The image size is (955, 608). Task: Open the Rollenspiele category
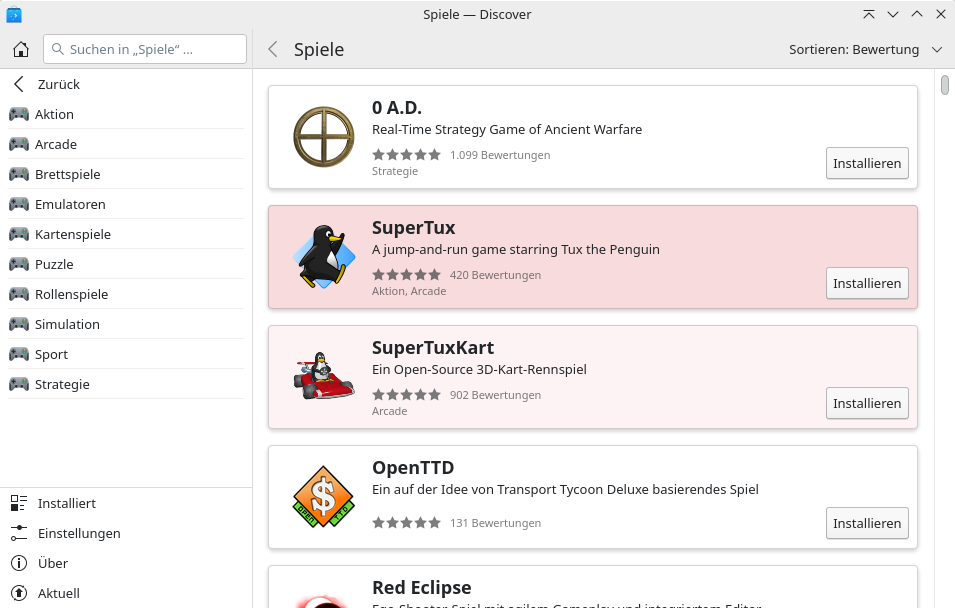click(126, 294)
